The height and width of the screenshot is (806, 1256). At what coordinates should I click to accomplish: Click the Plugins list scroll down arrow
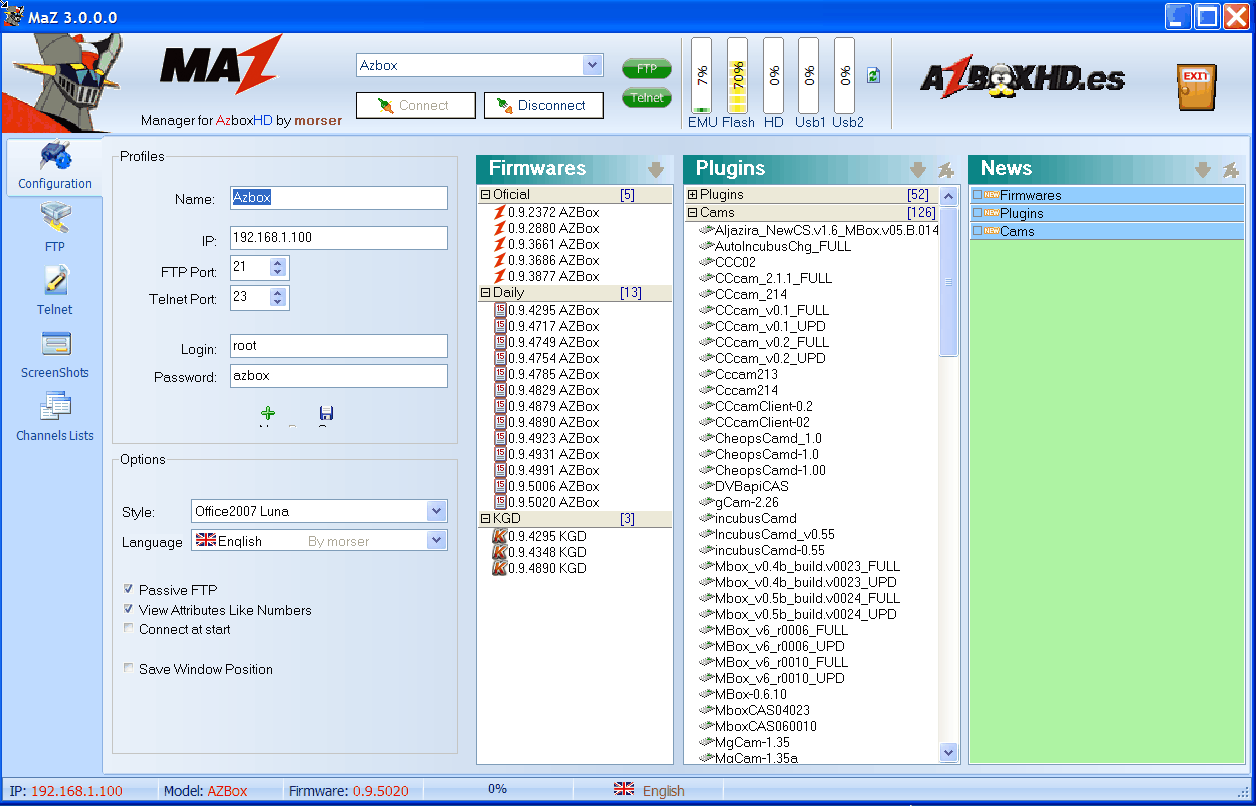pyautogui.click(x=949, y=752)
